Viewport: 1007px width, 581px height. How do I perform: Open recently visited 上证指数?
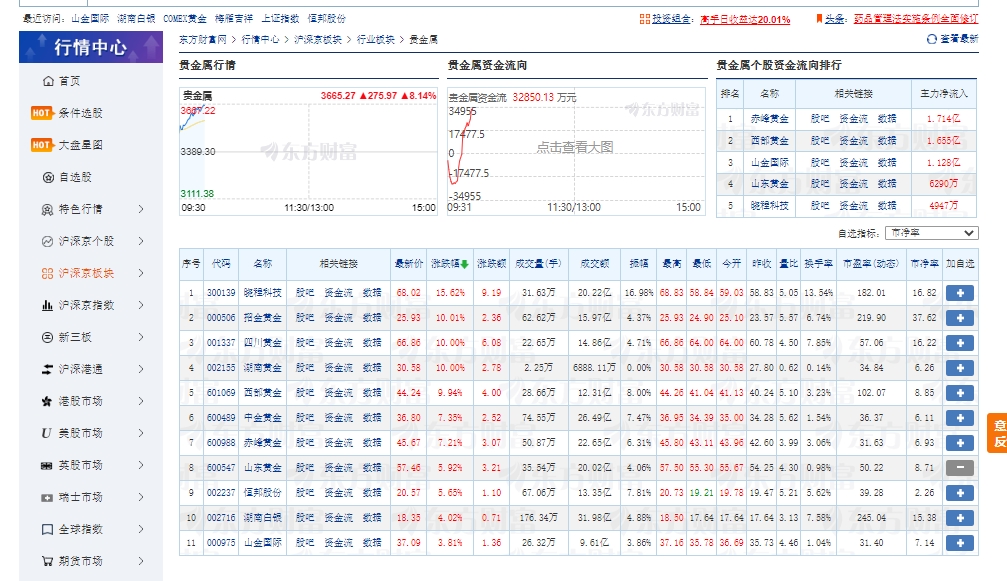(x=280, y=19)
